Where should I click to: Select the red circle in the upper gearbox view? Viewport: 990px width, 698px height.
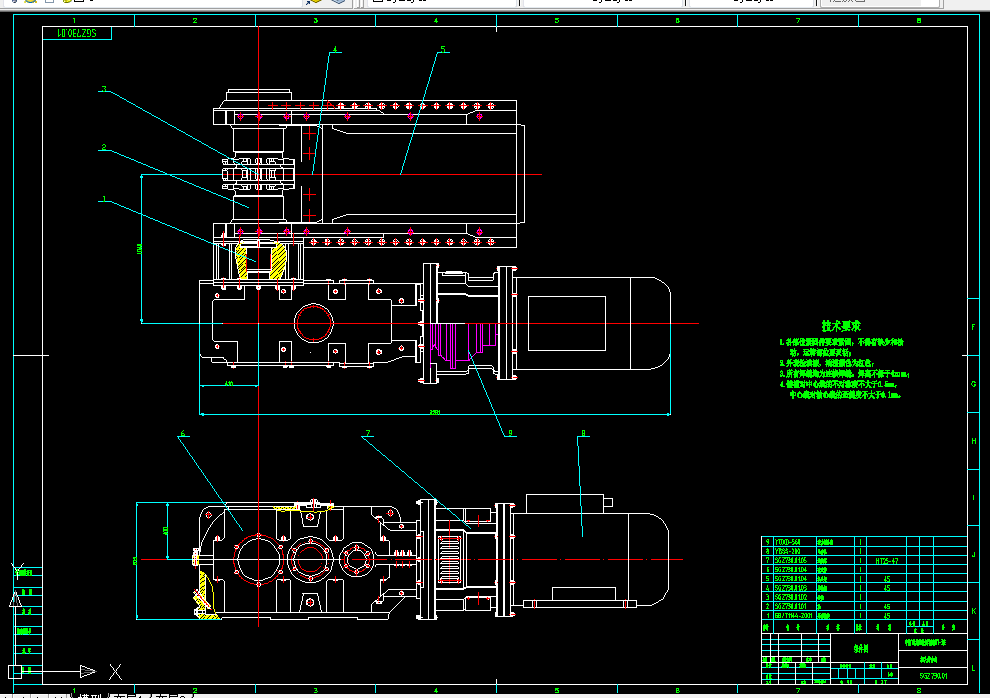(x=313, y=322)
